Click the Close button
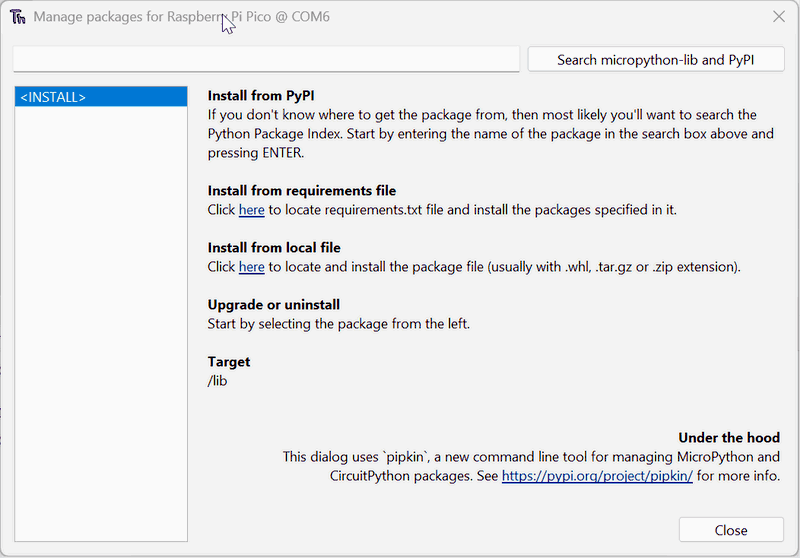800x558 pixels. click(x=731, y=530)
